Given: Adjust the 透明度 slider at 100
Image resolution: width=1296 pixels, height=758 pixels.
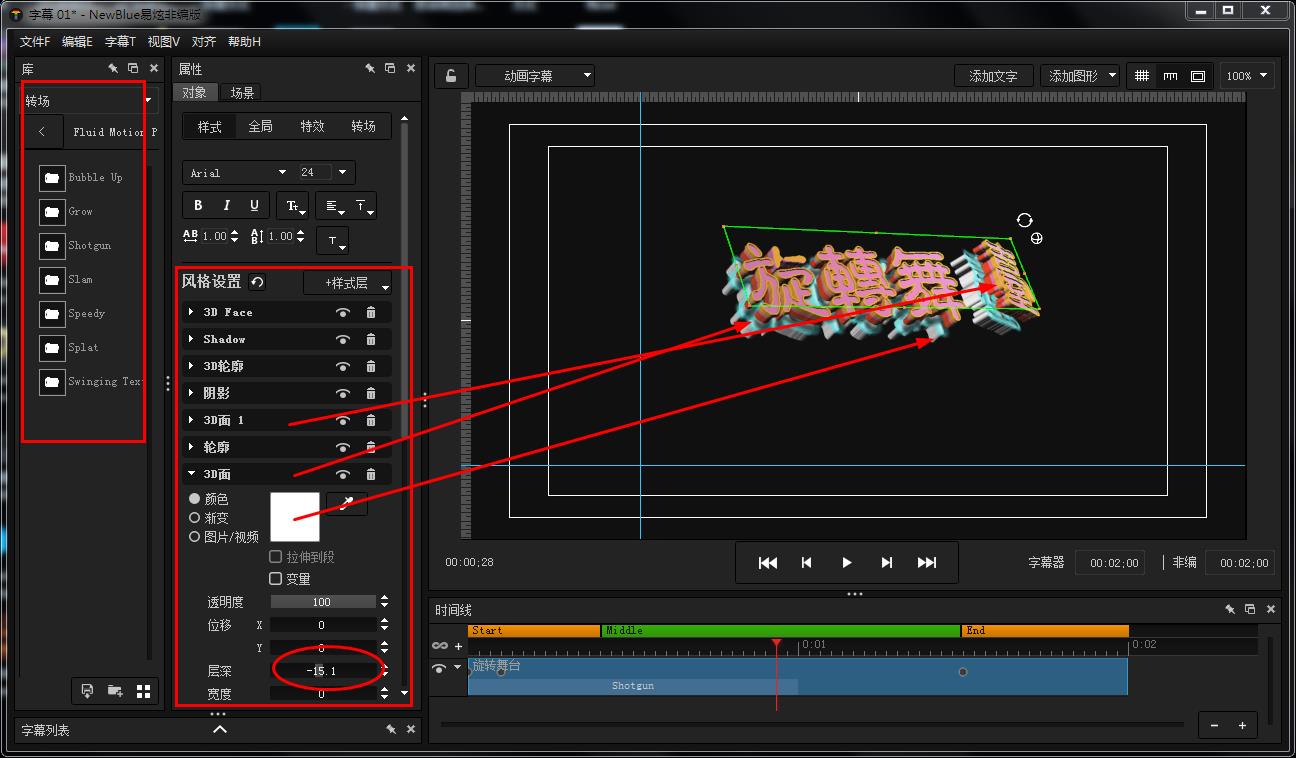Looking at the screenshot, I should (x=323, y=602).
